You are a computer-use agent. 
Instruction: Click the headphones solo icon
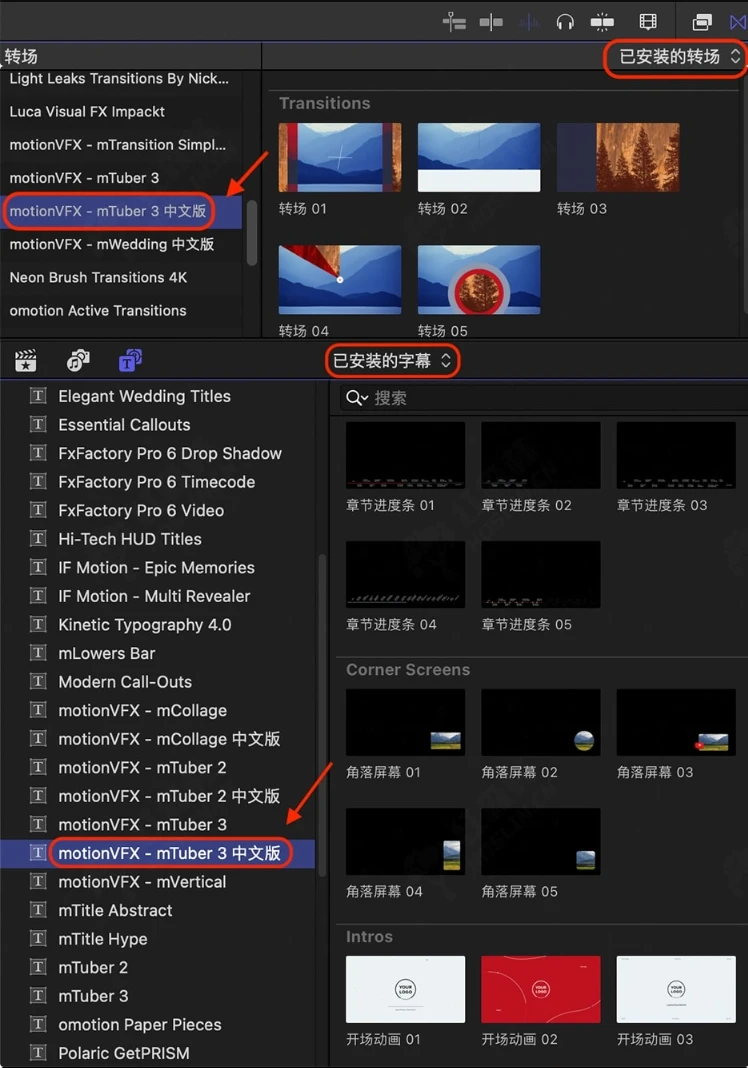coord(565,23)
